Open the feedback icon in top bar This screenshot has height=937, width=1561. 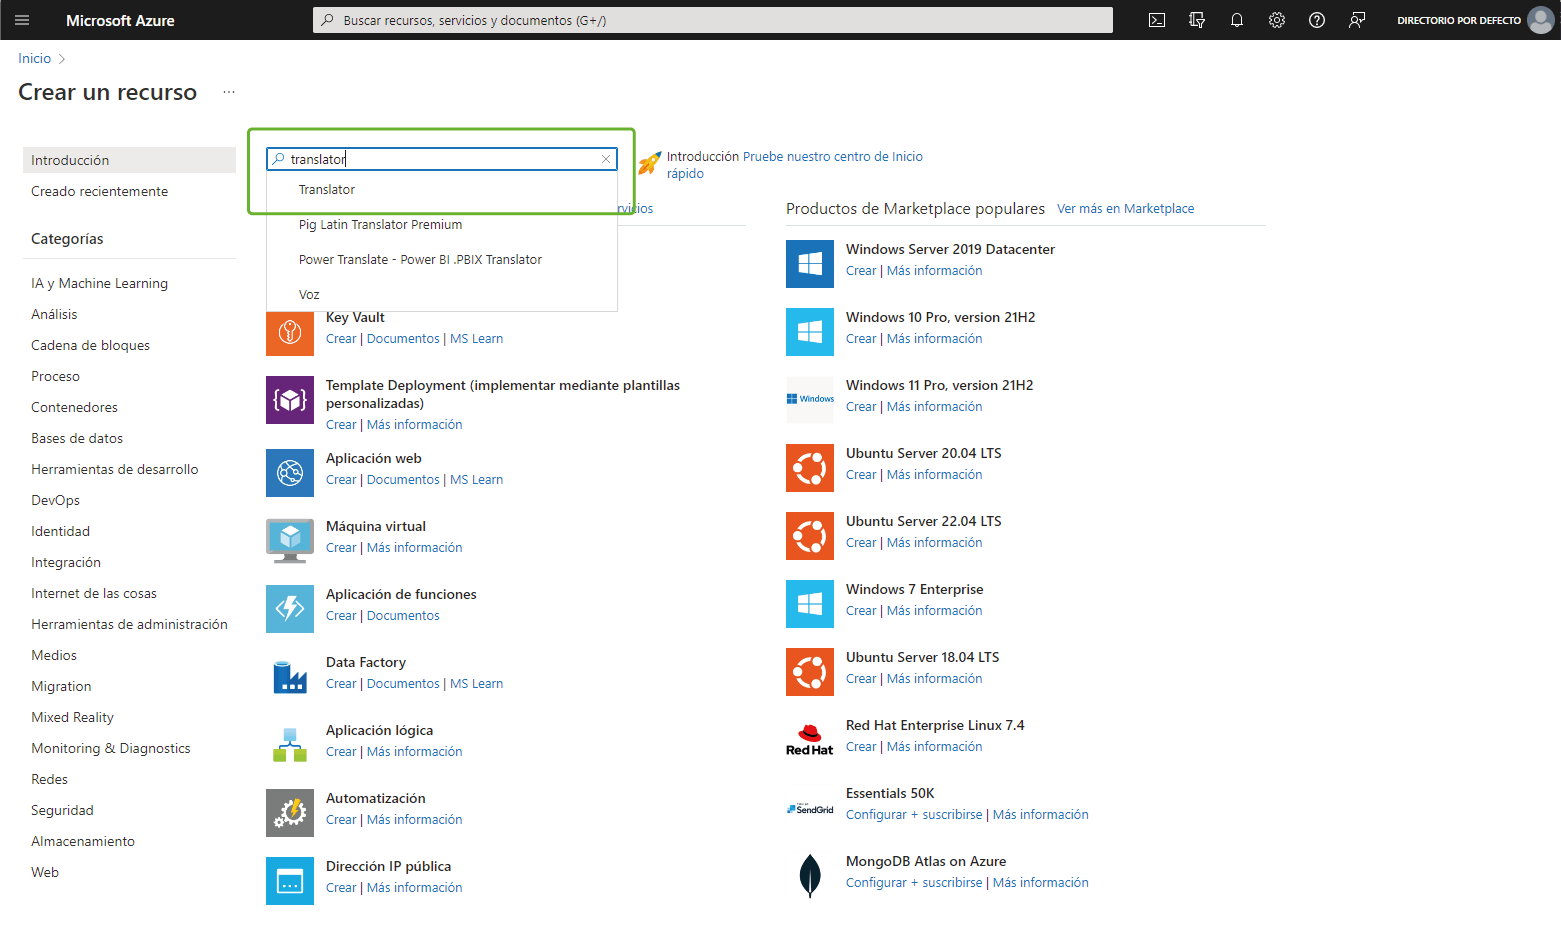[x=1357, y=20]
